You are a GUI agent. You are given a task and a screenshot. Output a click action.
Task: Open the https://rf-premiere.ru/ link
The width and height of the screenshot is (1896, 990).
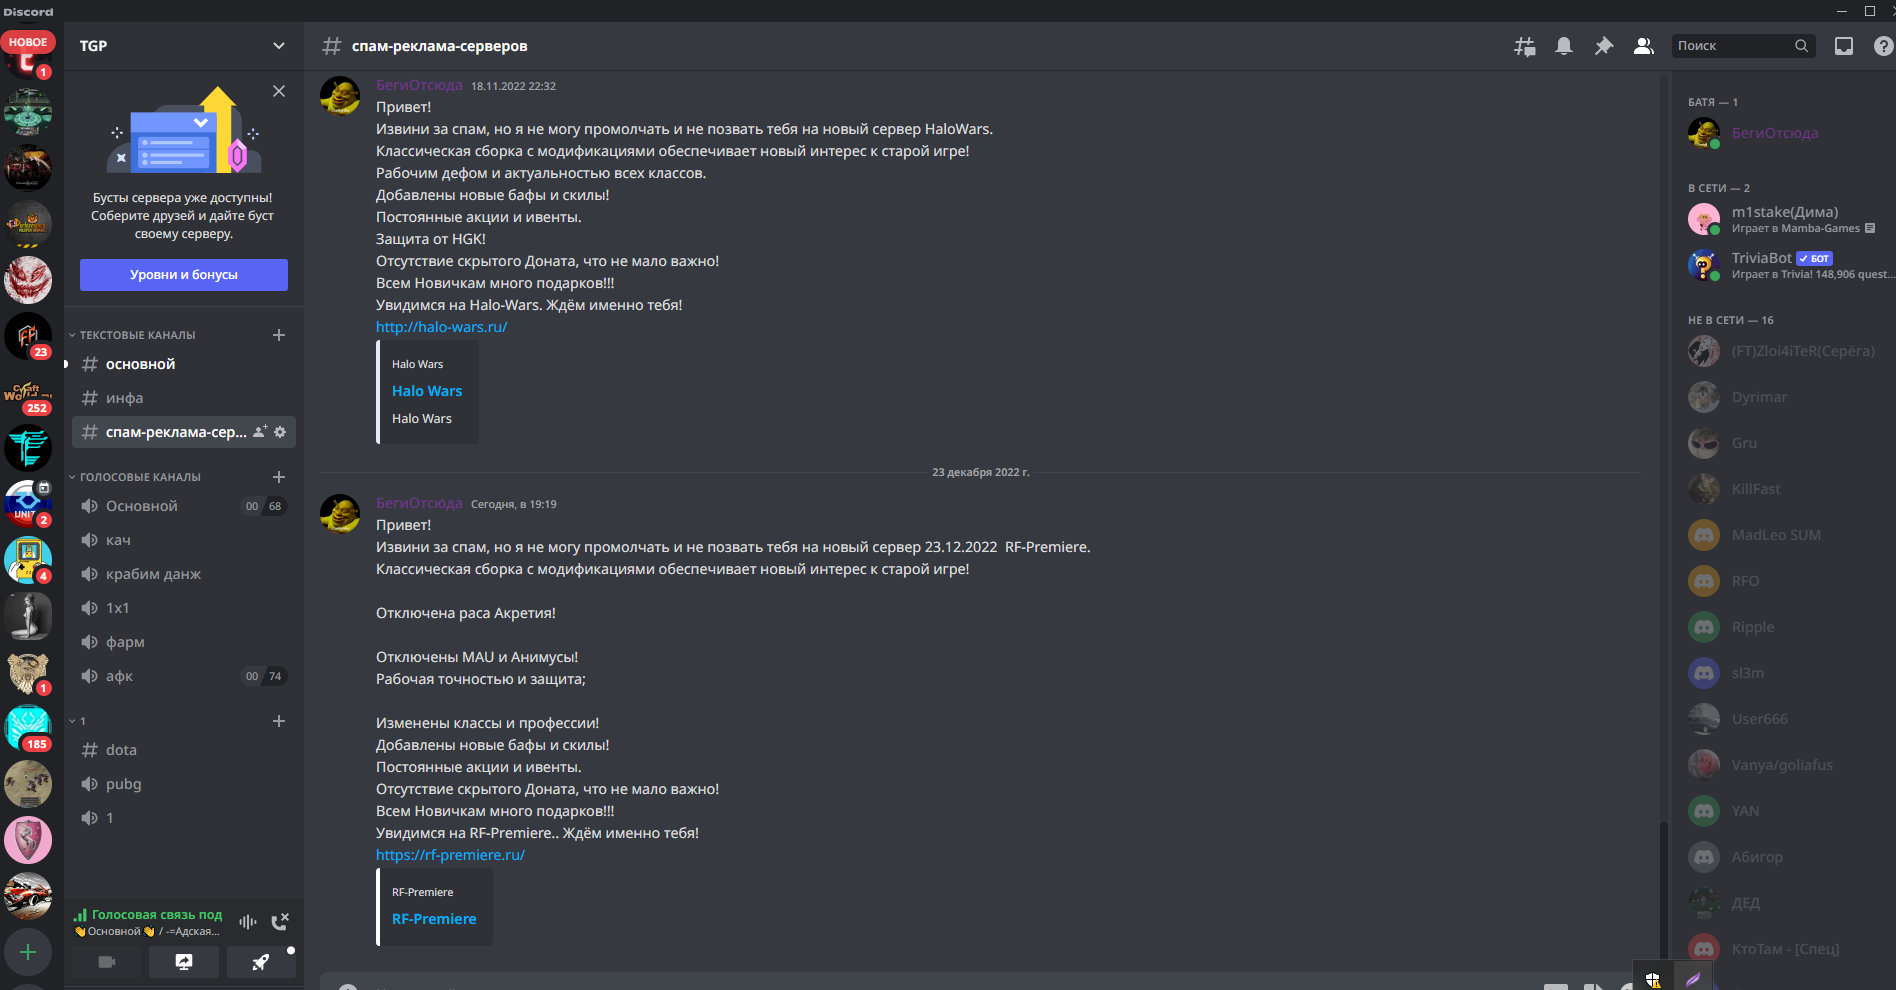pos(450,855)
